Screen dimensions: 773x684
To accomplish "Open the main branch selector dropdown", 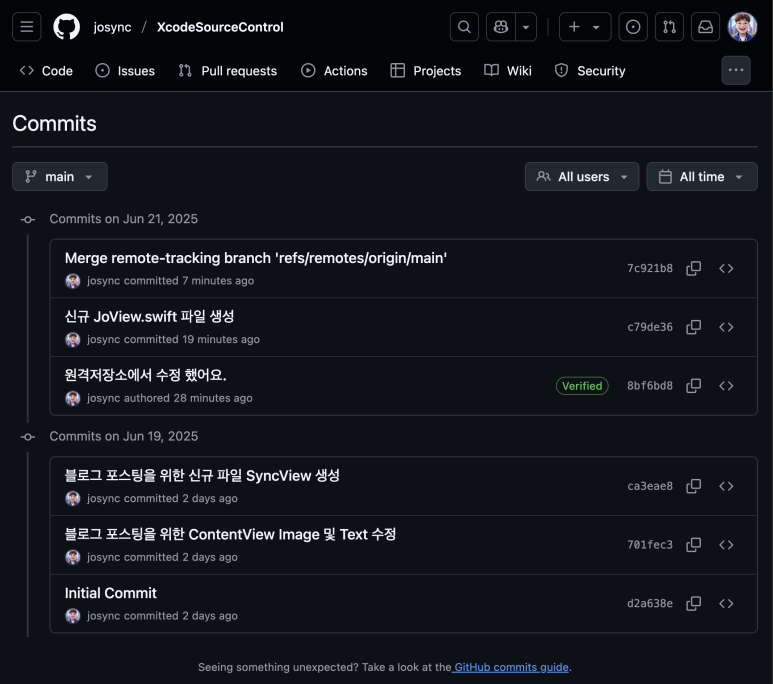I will click(60, 177).
